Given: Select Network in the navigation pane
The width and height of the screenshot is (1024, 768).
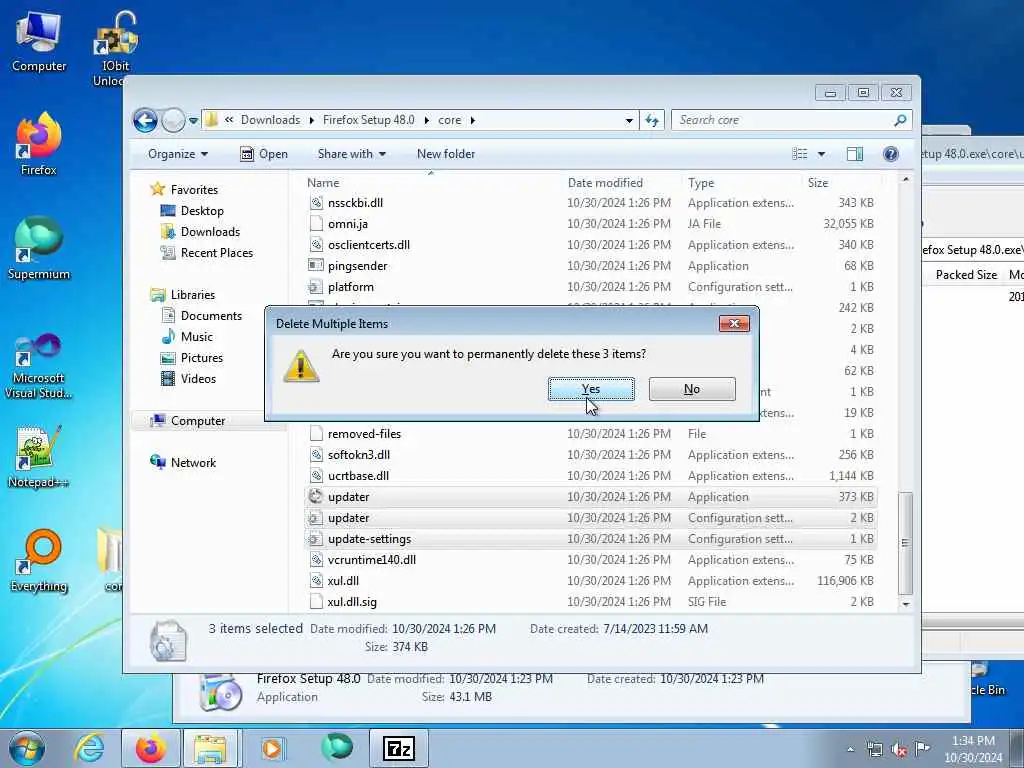Looking at the screenshot, I should click(x=193, y=463).
